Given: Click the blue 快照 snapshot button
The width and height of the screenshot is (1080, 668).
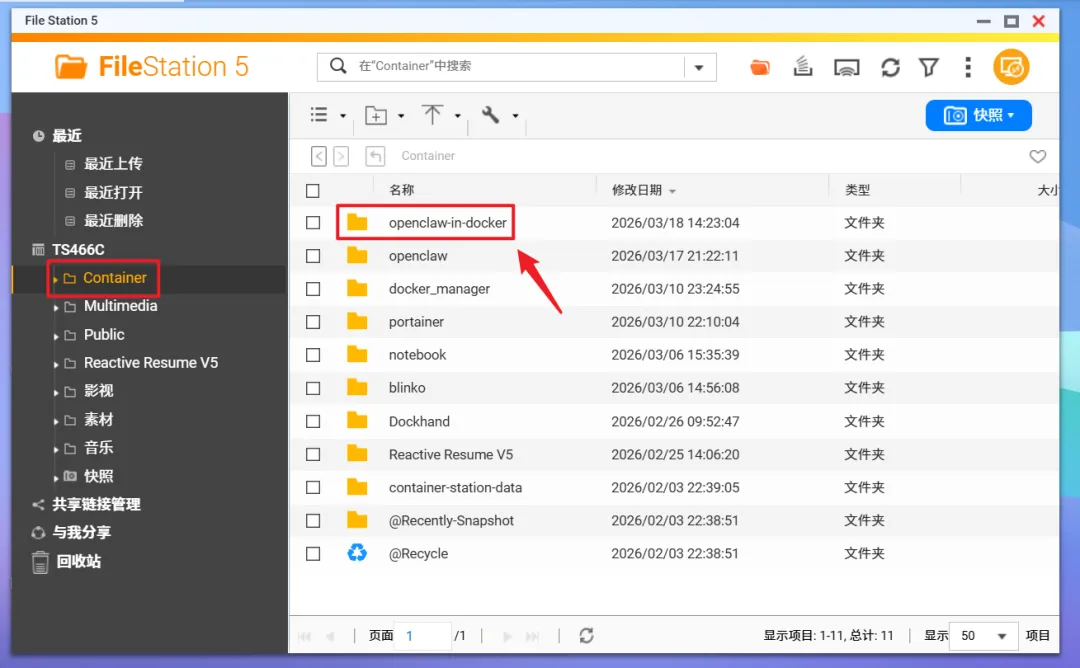Looking at the screenshot, I should tap(978, 115).
